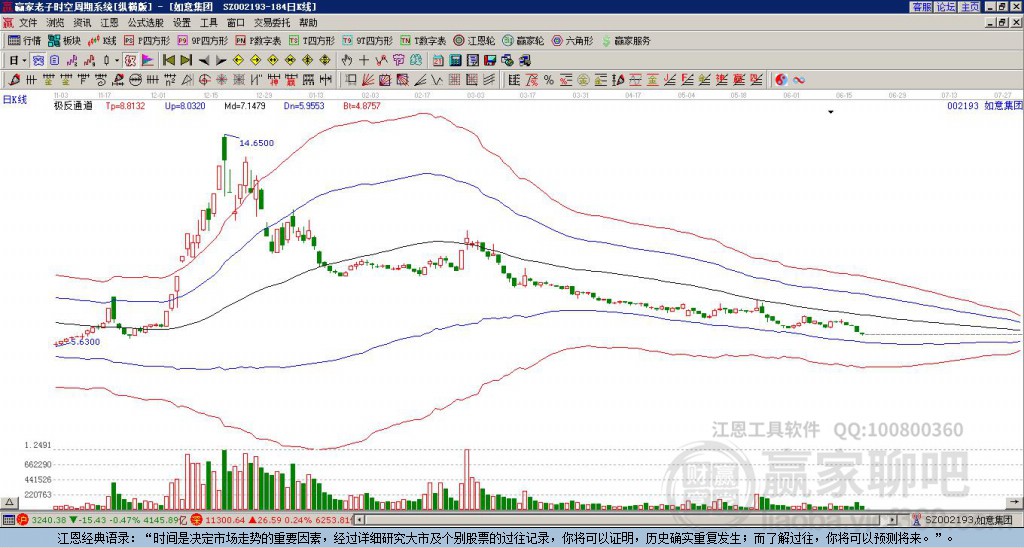Click the status bar grid icon
The height and width of the screenshot is (548, 1024).
tap(8, 520)
